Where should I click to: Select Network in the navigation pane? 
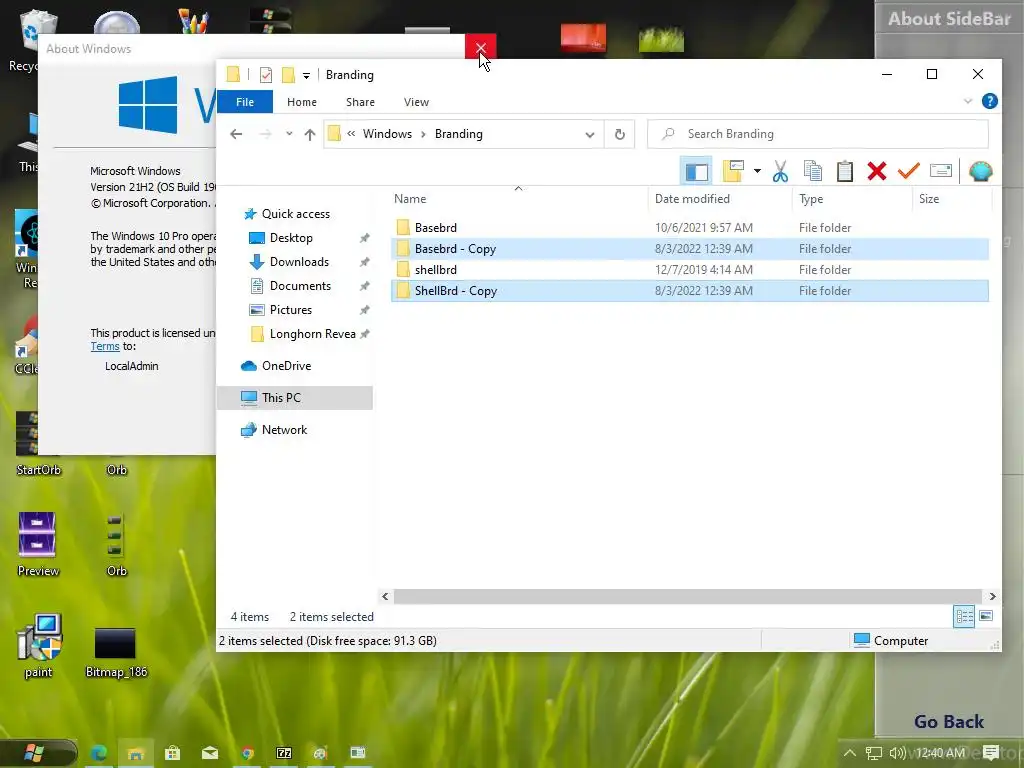[284, 430]
